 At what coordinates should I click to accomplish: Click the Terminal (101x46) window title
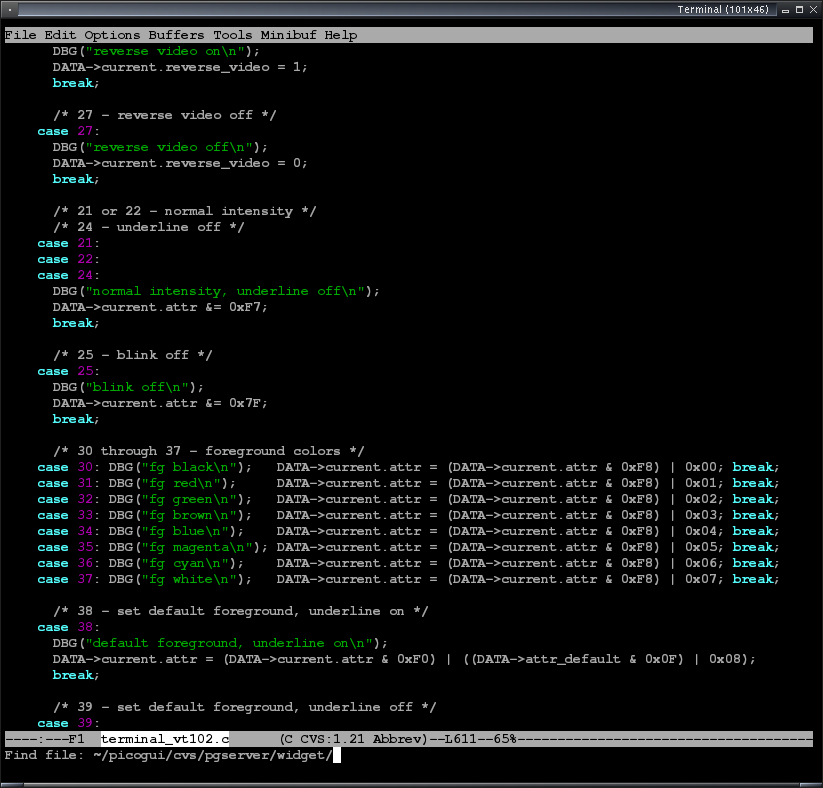(x=723, y=9)
